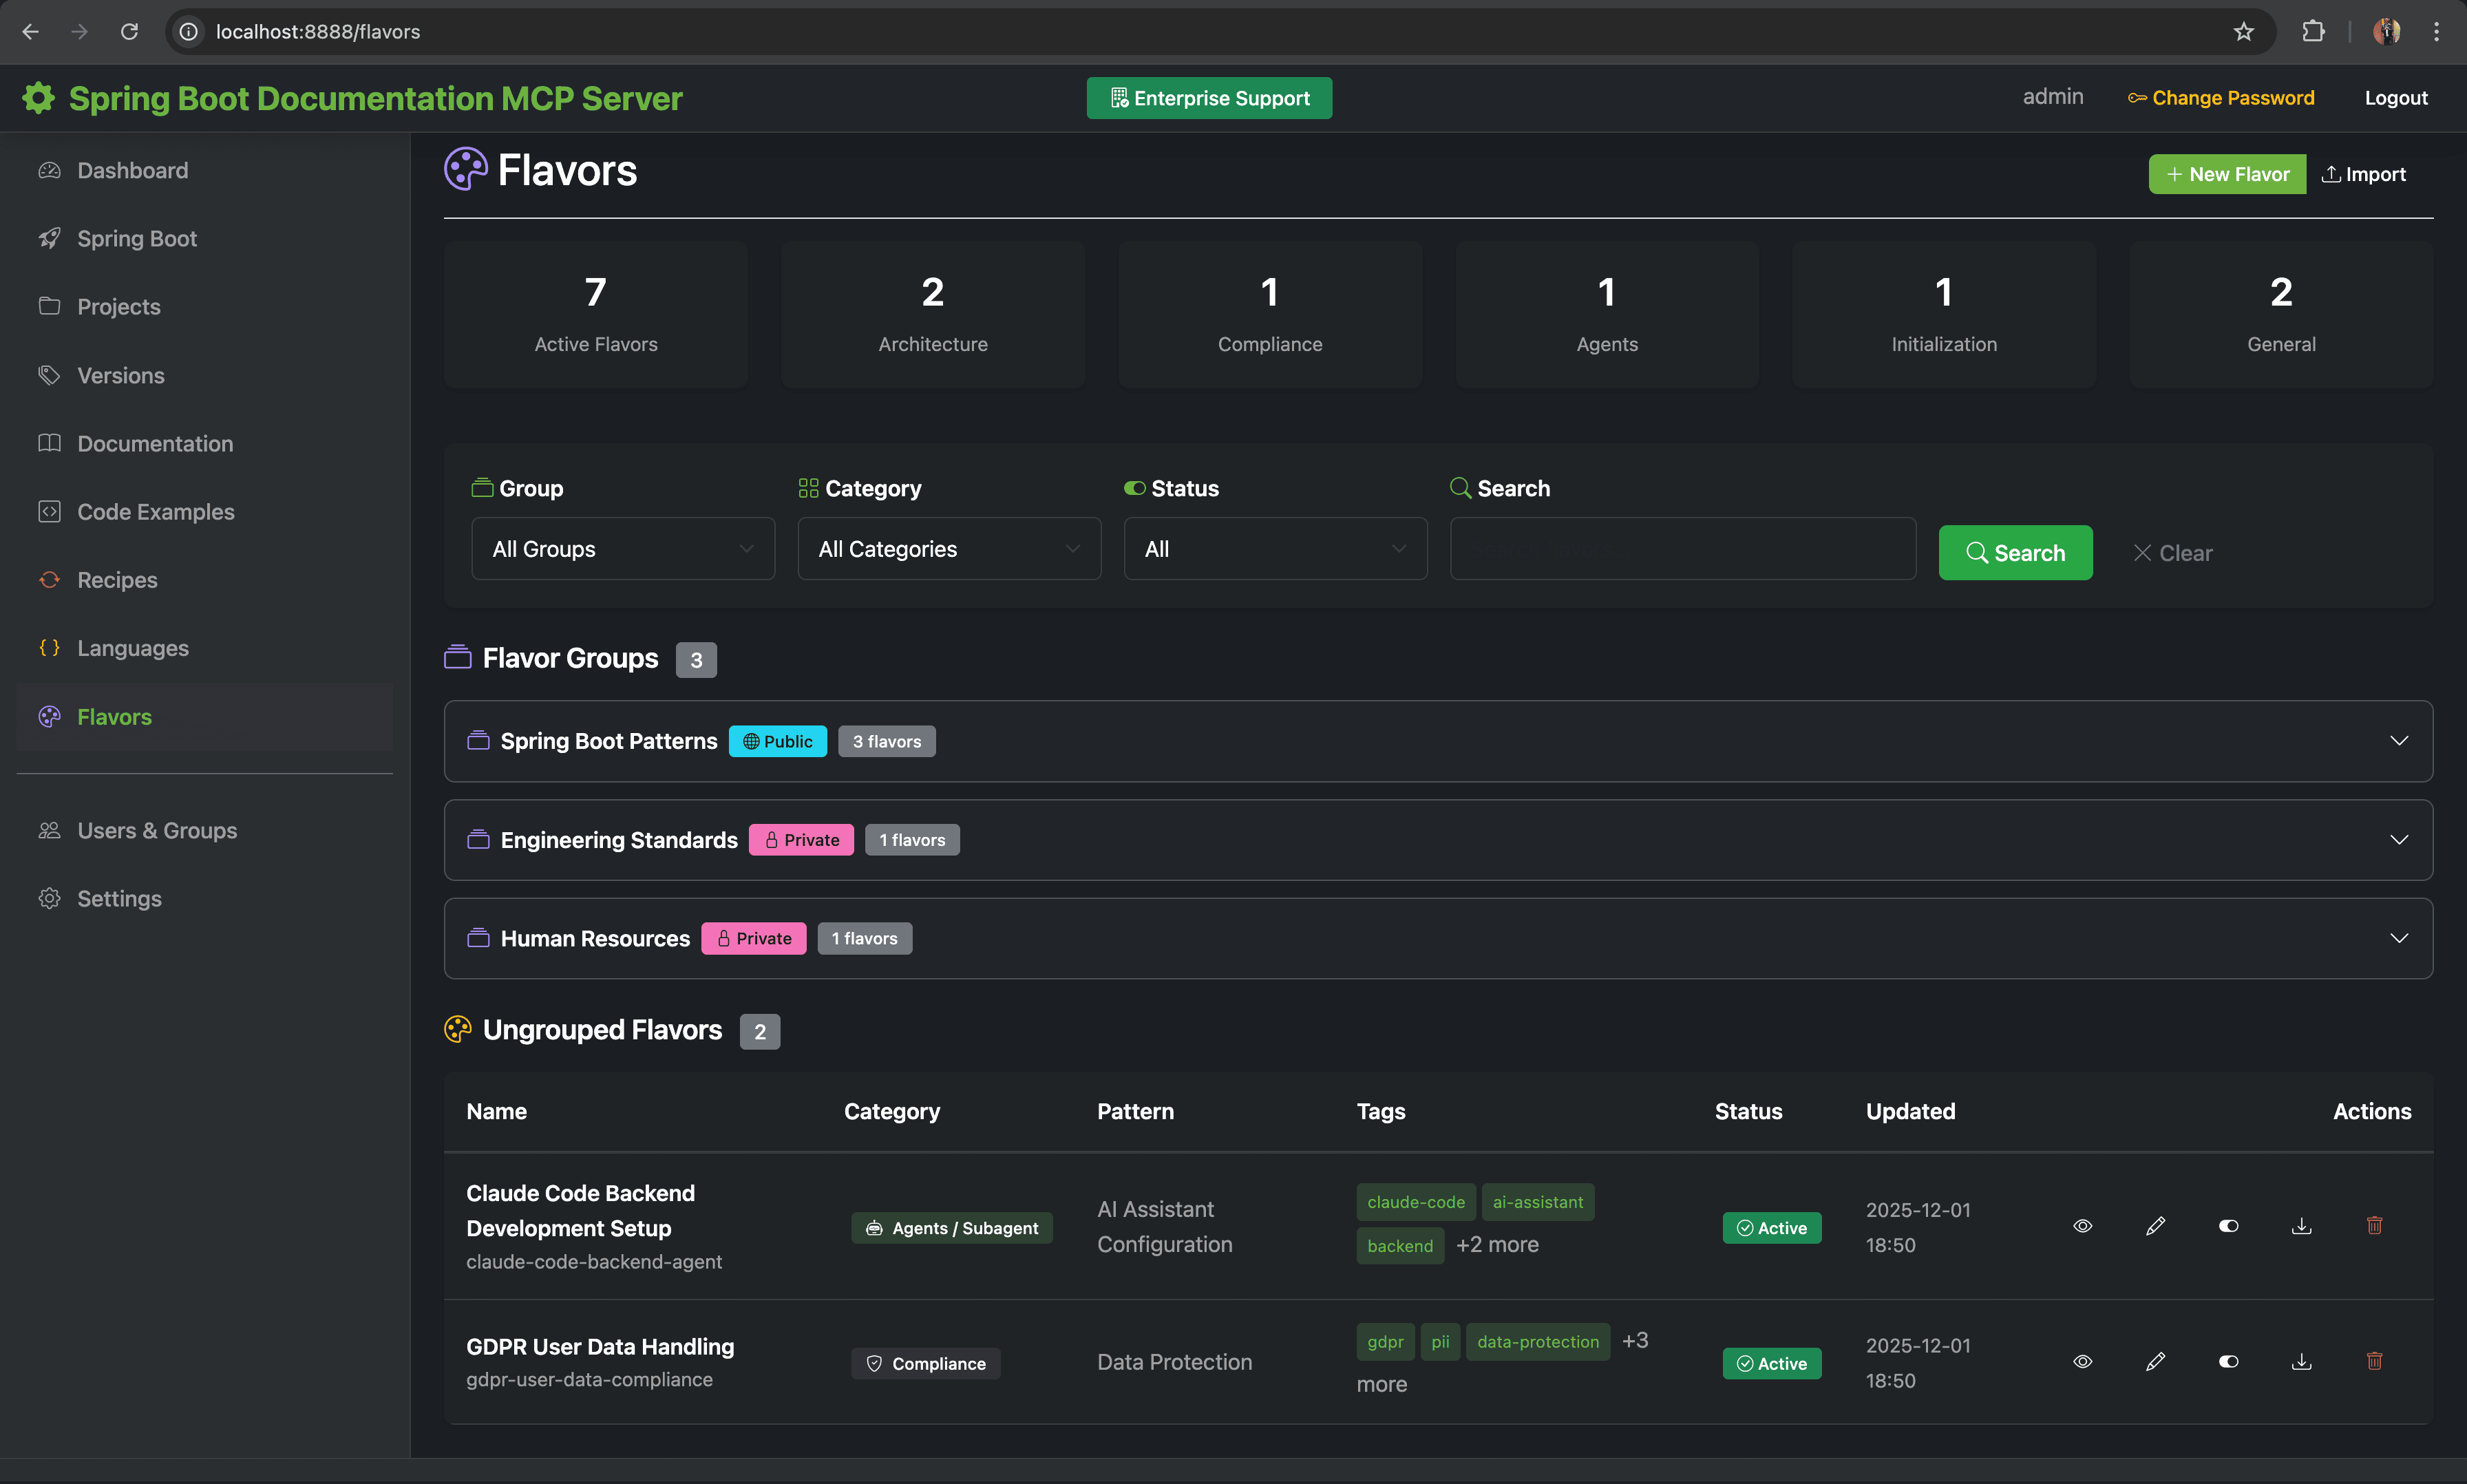Image resolution: width=2467 pixels, height=1484 pixels.
Task: Go to Users & Groups section
Action: (157, 831)
